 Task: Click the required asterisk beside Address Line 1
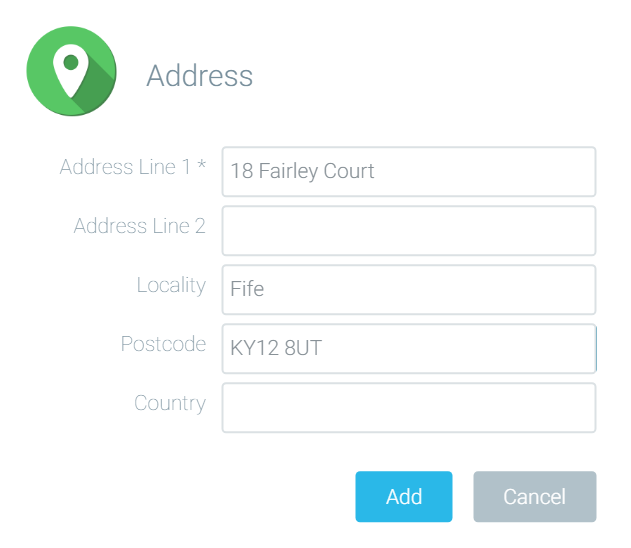tap(202, 164)
